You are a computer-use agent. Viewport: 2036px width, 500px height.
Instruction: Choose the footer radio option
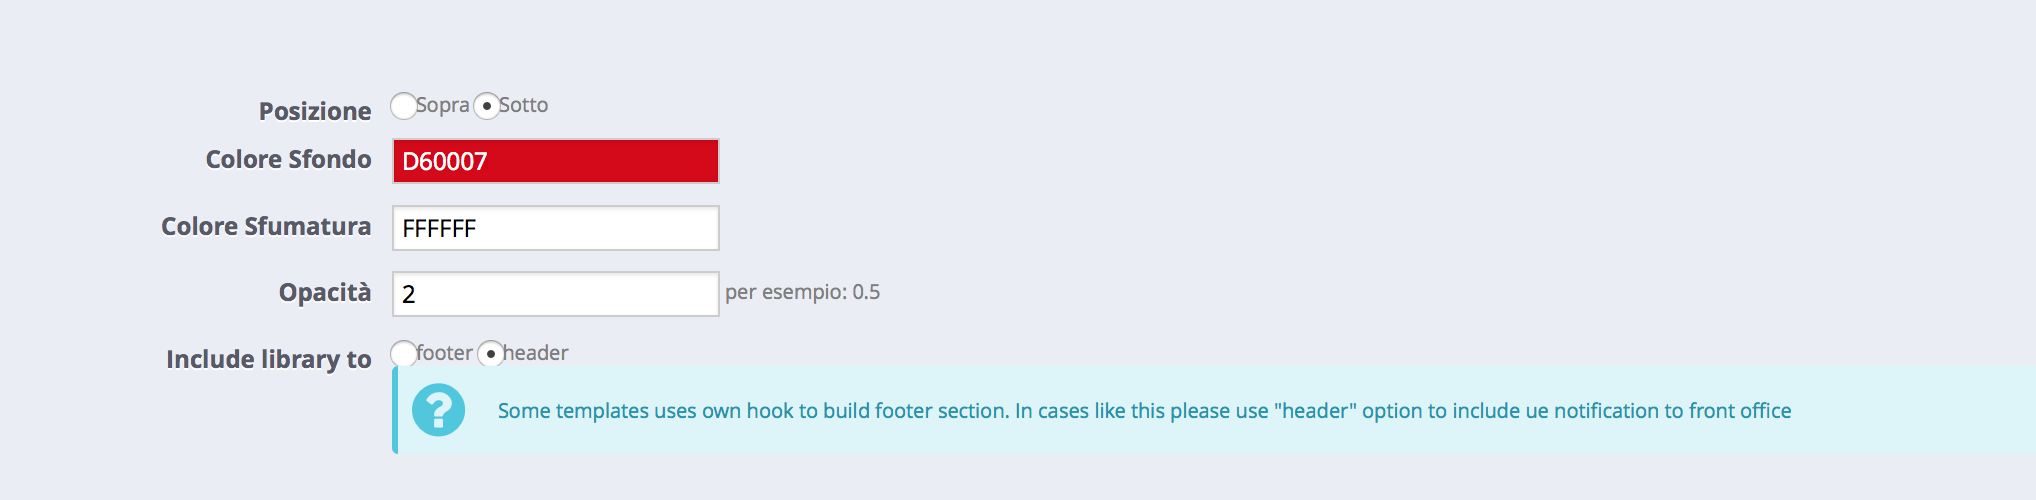point(404,353)
